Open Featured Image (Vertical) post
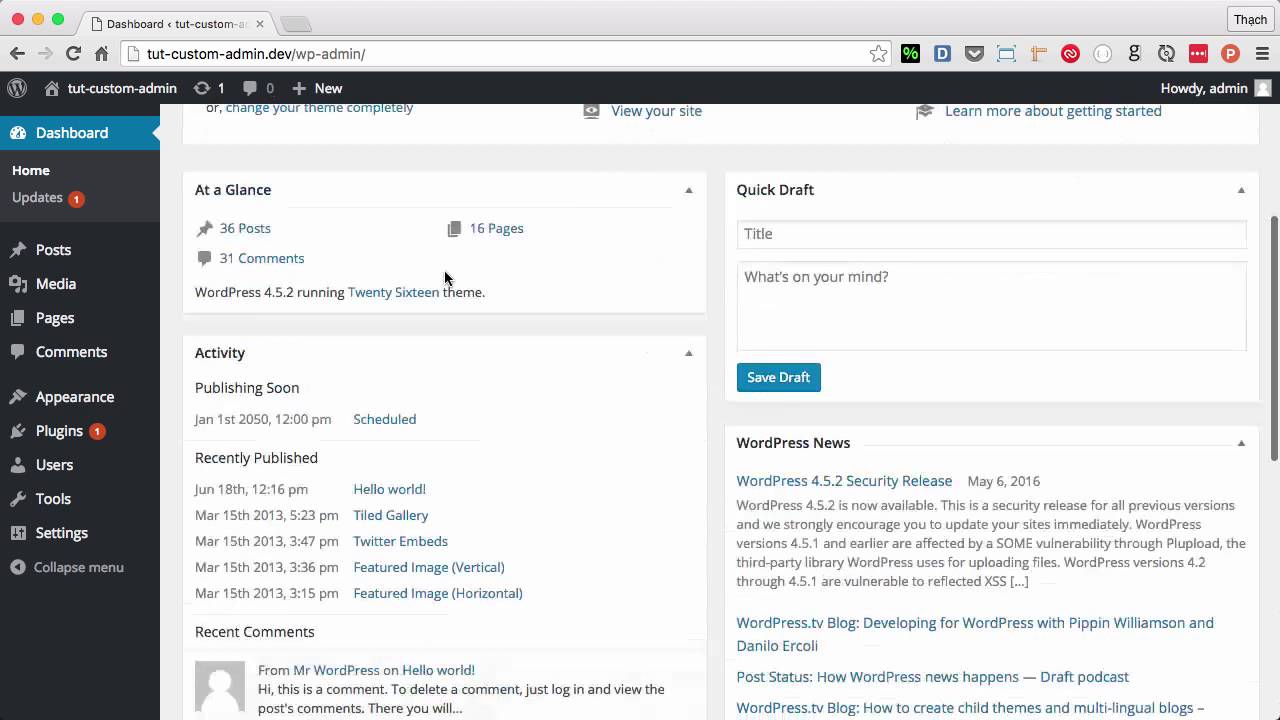 point(429,567)
